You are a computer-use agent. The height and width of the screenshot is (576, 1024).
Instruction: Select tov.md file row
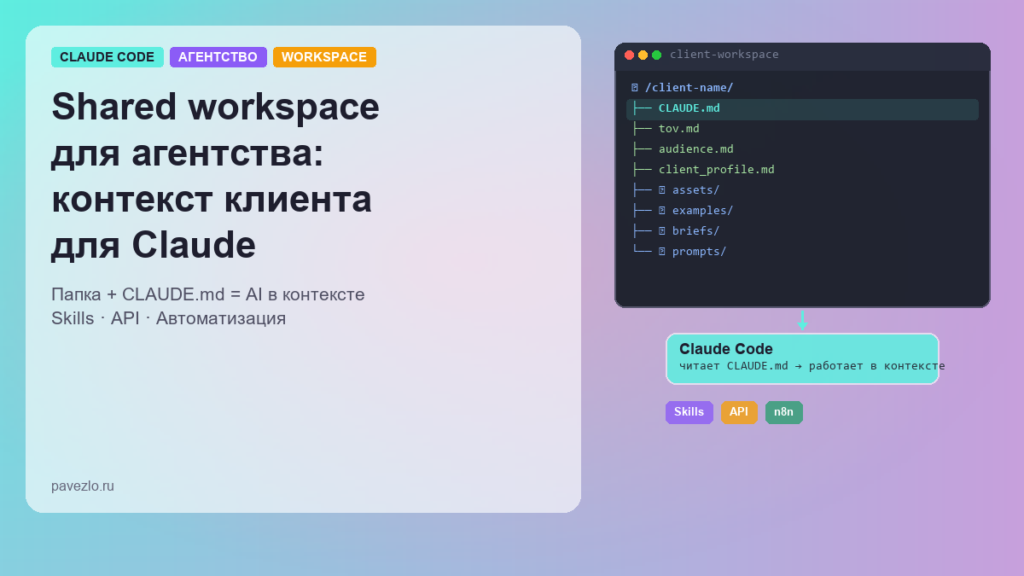tap(679, 129)
